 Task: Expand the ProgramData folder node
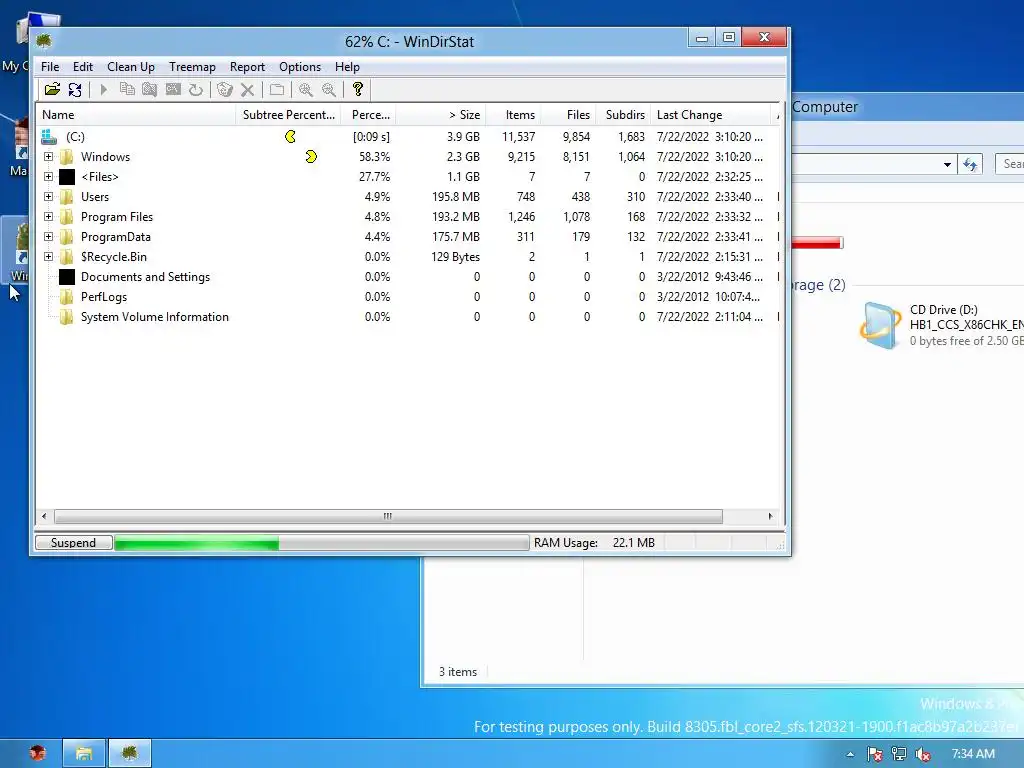(x=48, y=236)
